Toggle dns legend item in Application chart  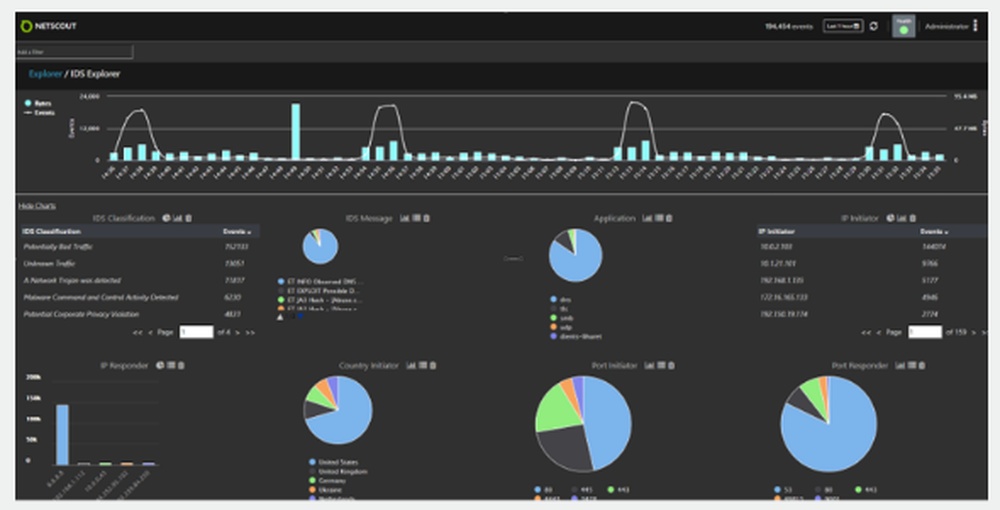pyautogui.click(x=560, y=299)
